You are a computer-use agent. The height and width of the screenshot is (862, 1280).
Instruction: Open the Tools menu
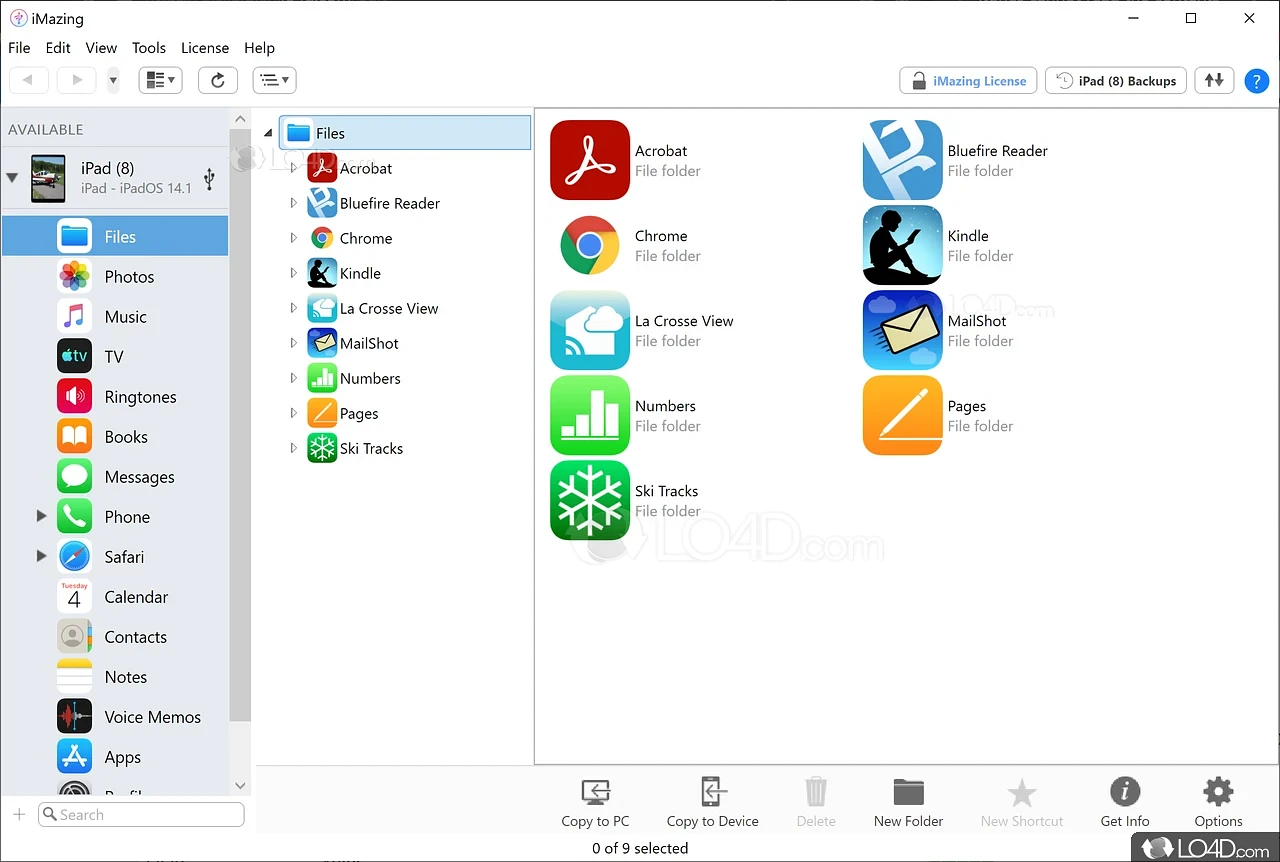click(149, 48)
